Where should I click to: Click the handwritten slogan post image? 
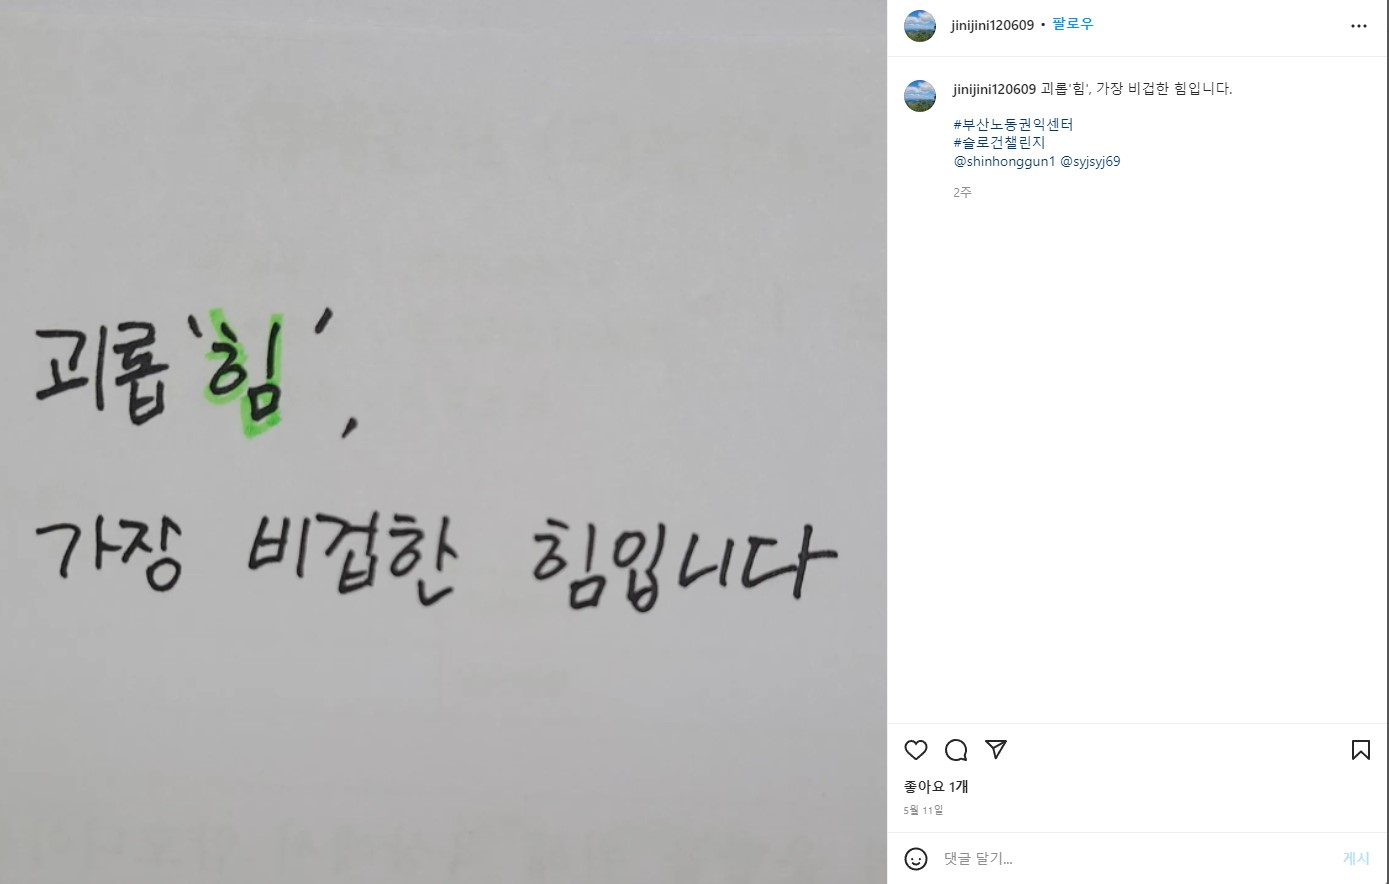pyautogui.click(x=443, y=442)
